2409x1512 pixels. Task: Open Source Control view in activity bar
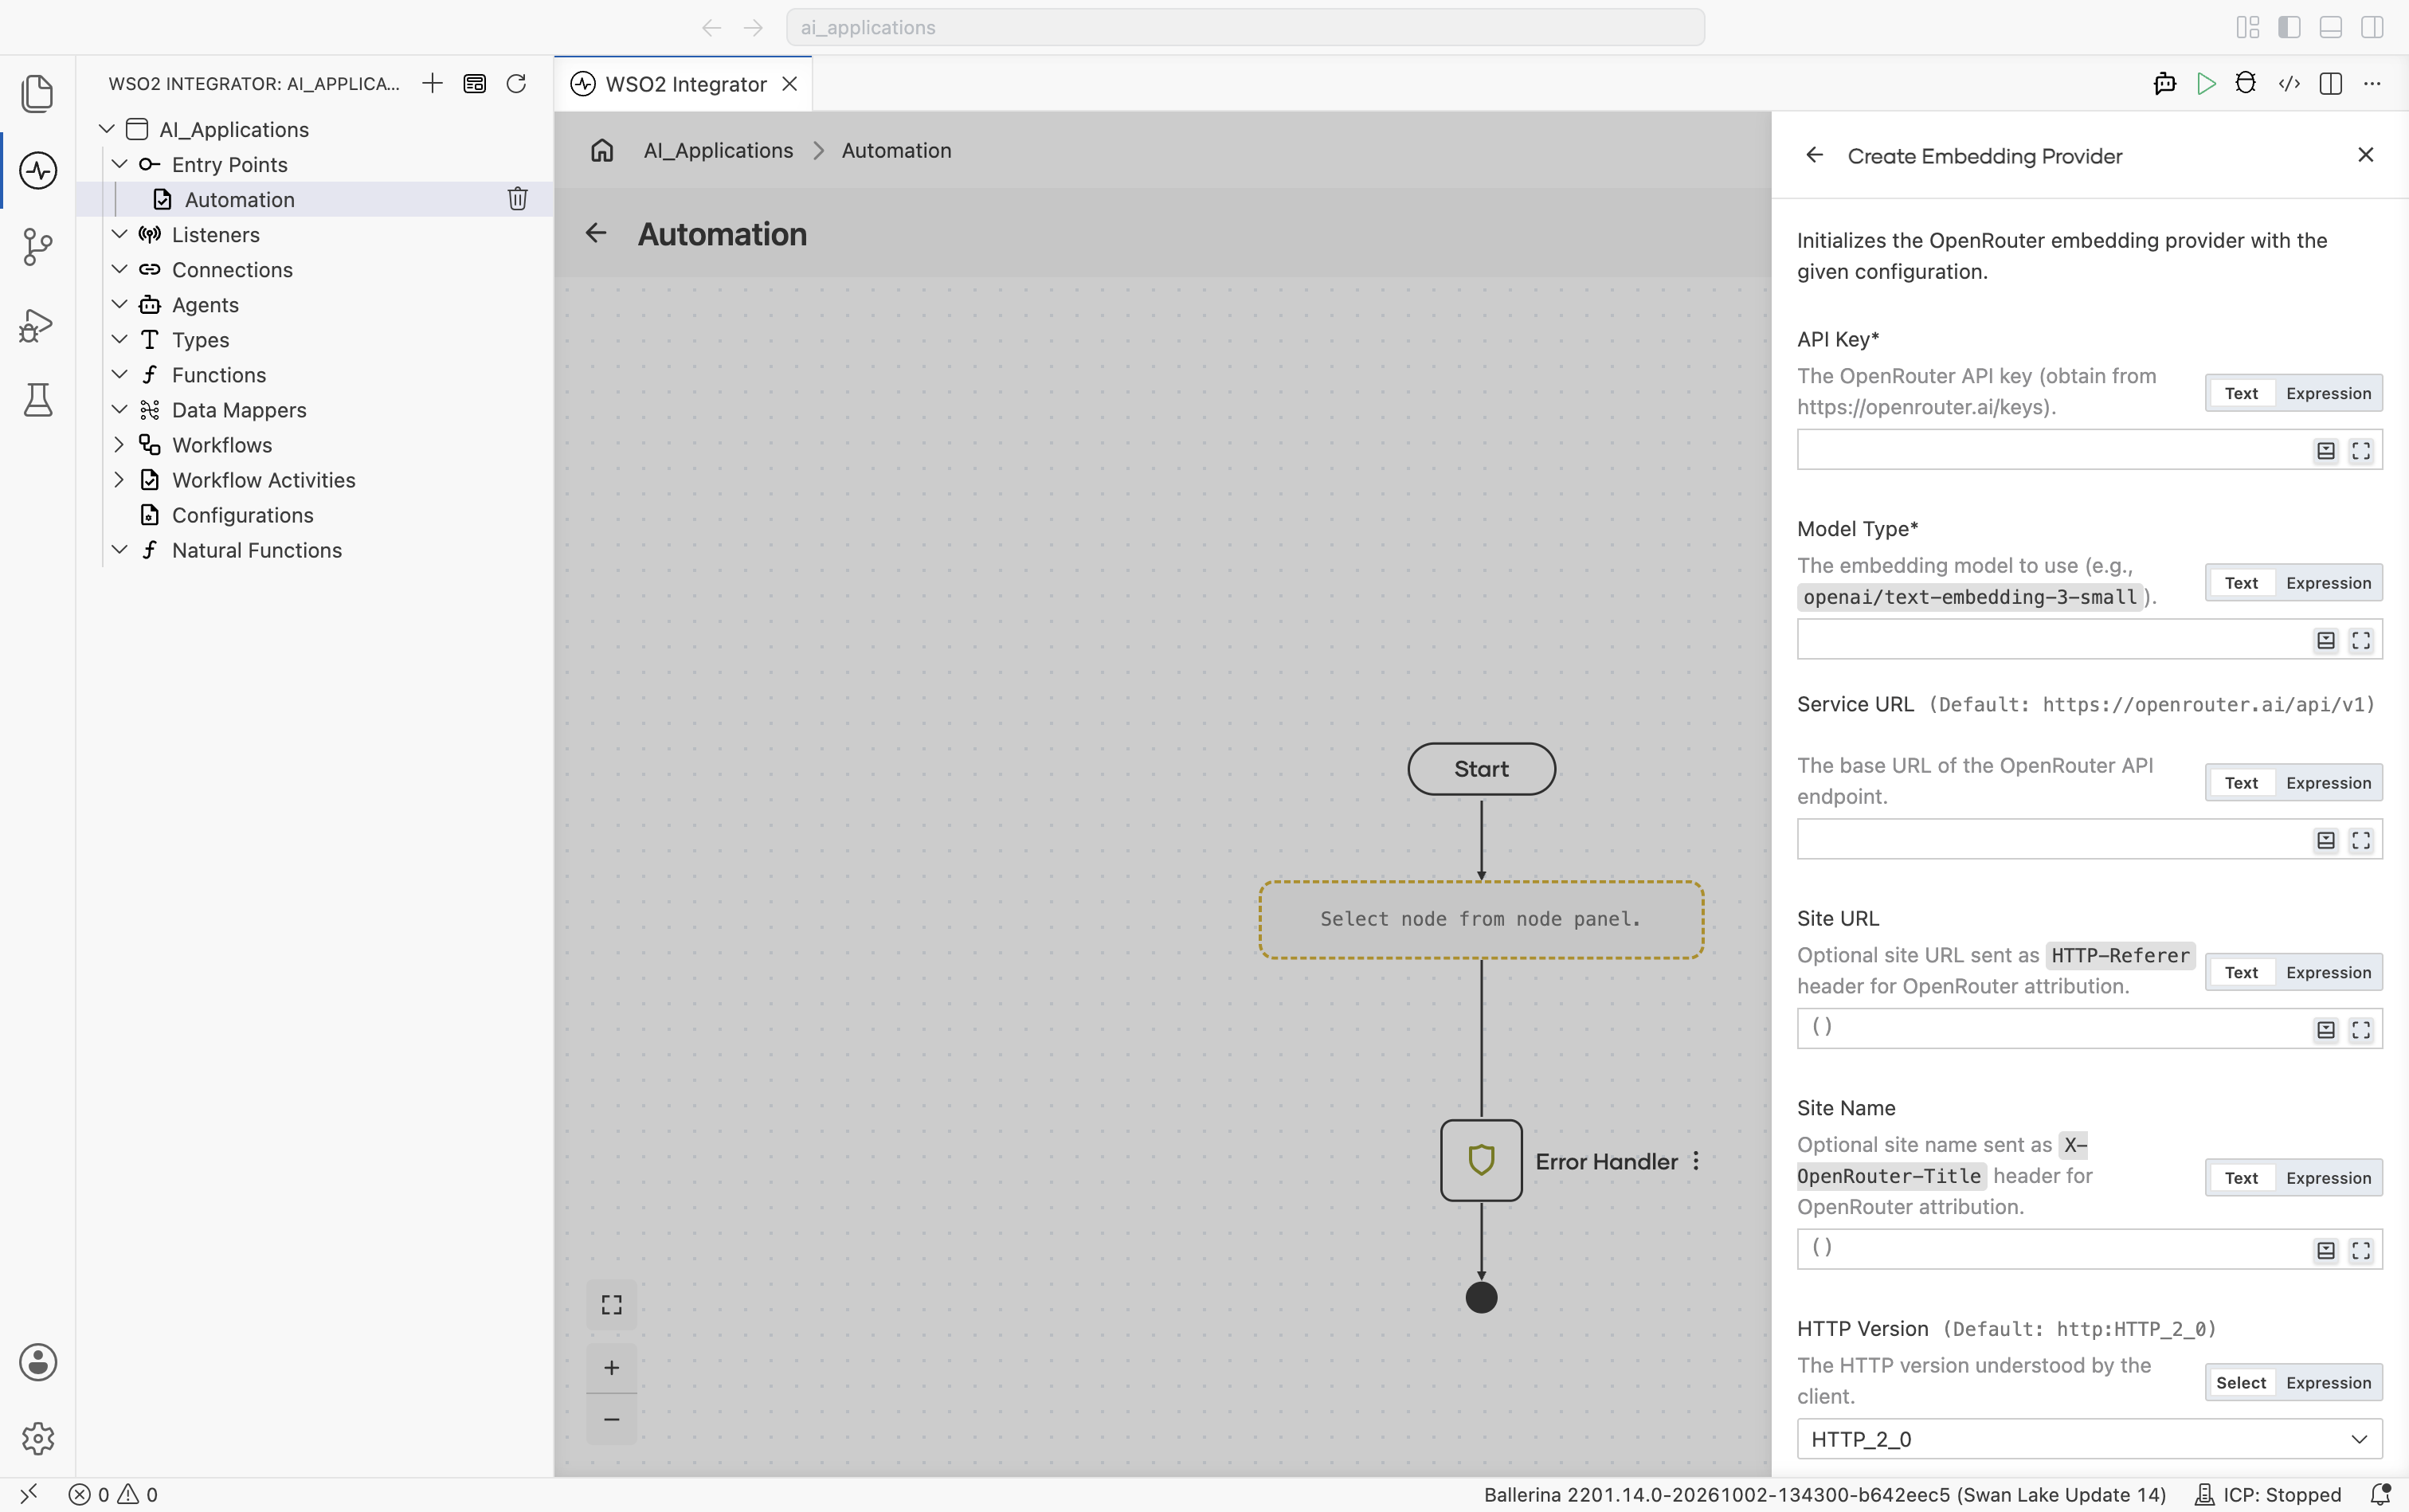pos(37,247)
